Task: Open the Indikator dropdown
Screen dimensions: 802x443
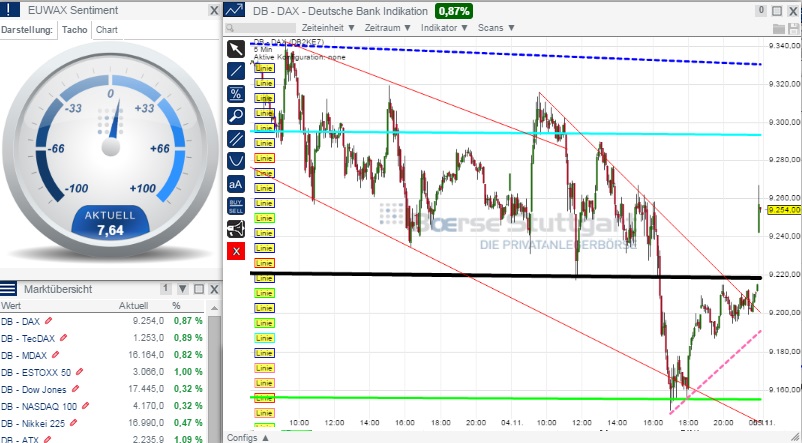Action: pyautogui.click(x=444, y=28)
